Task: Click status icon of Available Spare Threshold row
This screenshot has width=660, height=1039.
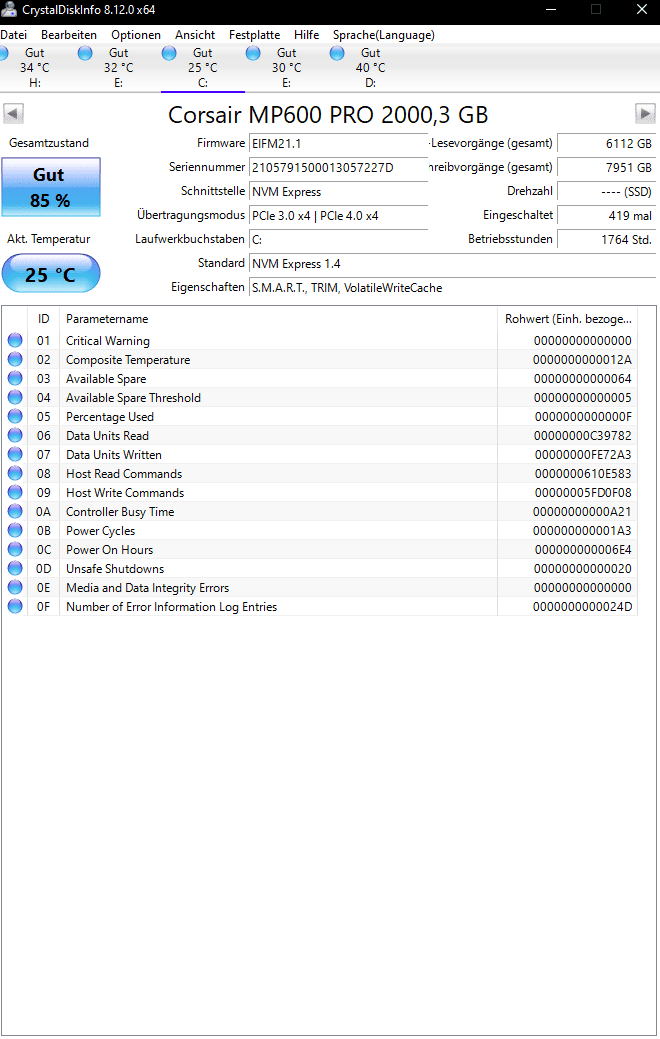Action: (15, 398)
